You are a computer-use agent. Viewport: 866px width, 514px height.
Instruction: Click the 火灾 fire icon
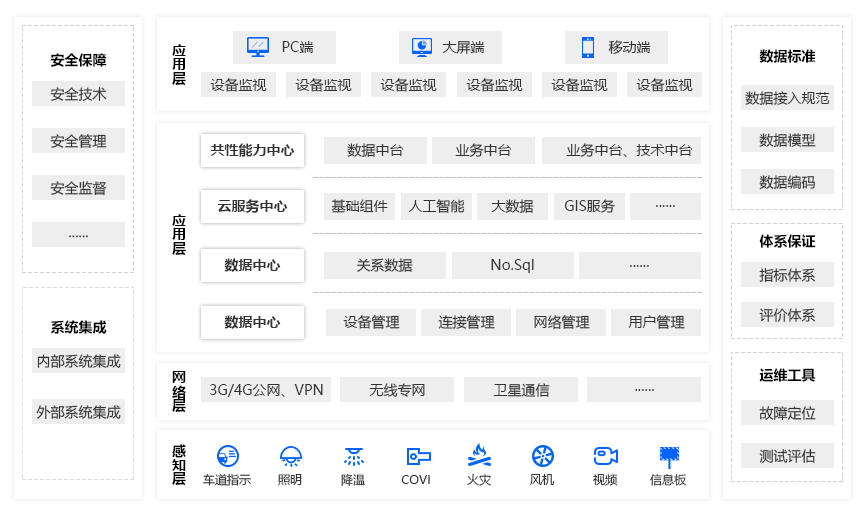coord(479,456)
